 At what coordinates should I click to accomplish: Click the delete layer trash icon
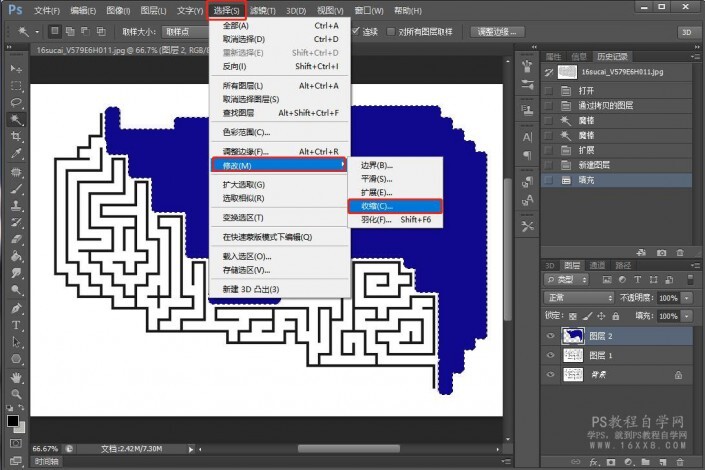pyautogui.click(x=683, y=462)
